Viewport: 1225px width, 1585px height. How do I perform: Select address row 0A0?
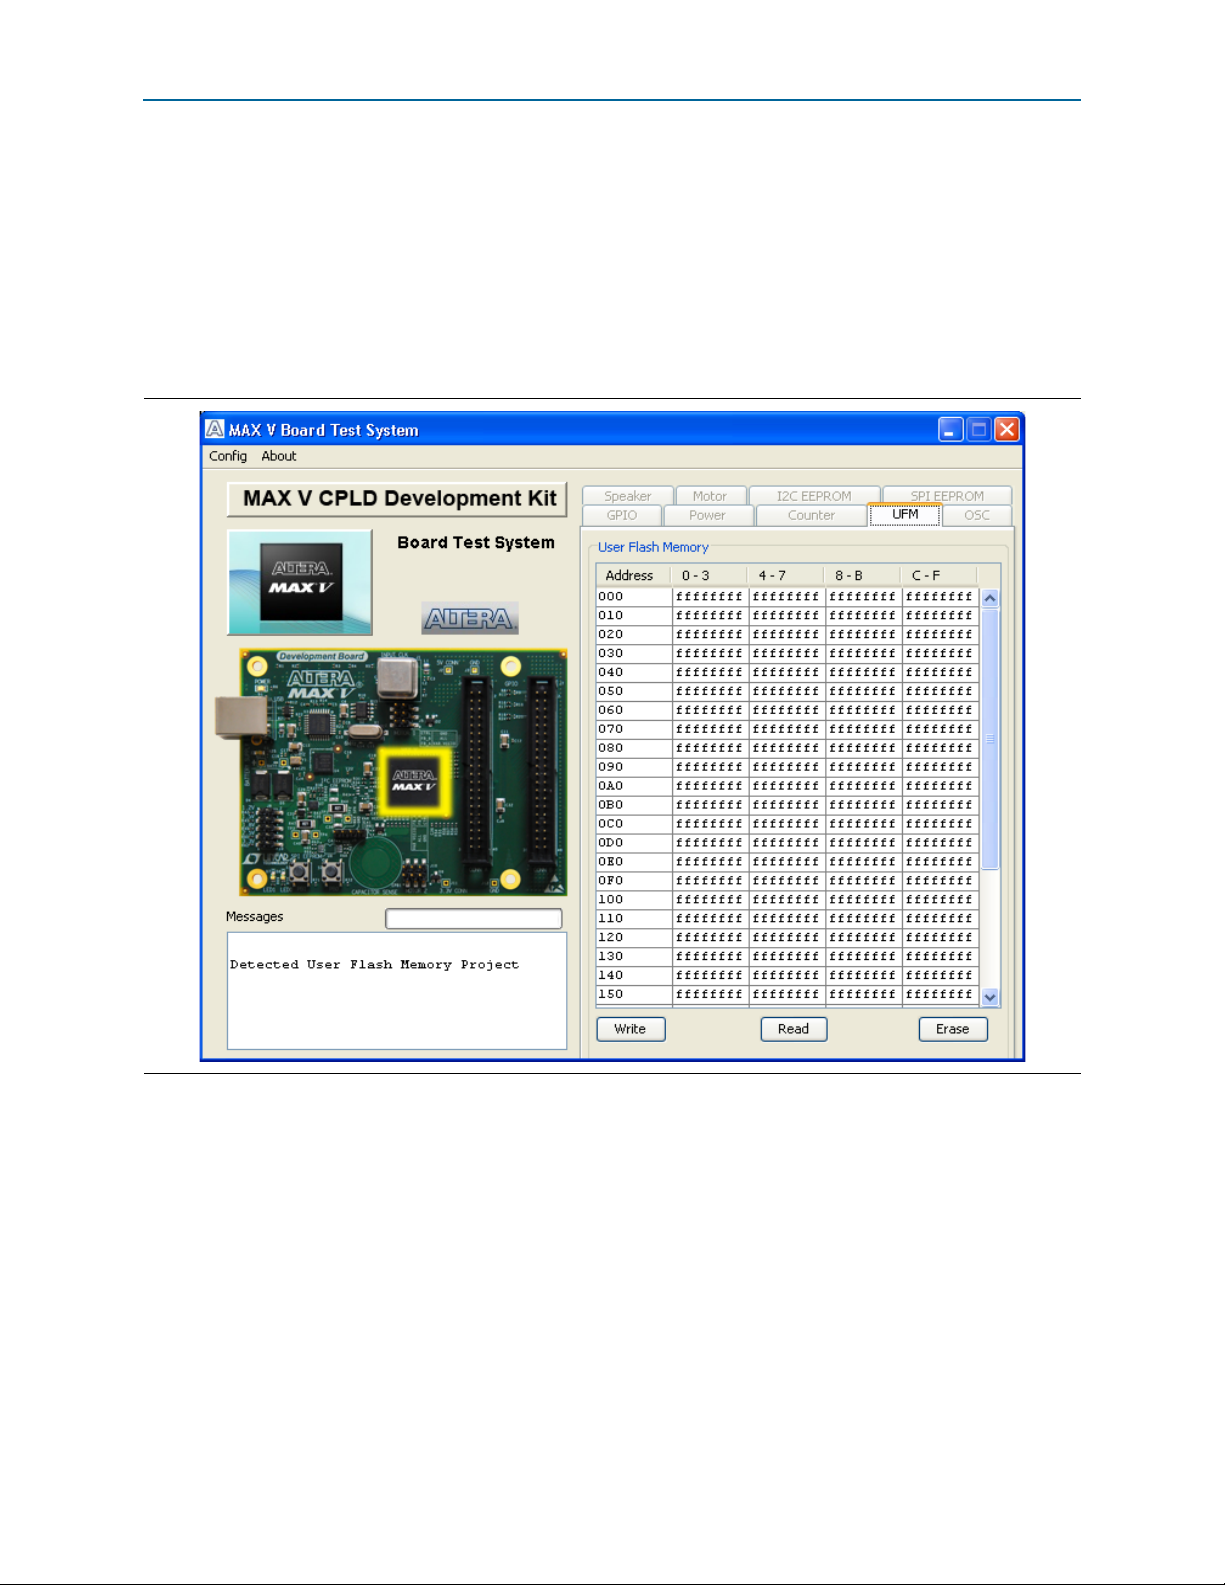[788, 787]
